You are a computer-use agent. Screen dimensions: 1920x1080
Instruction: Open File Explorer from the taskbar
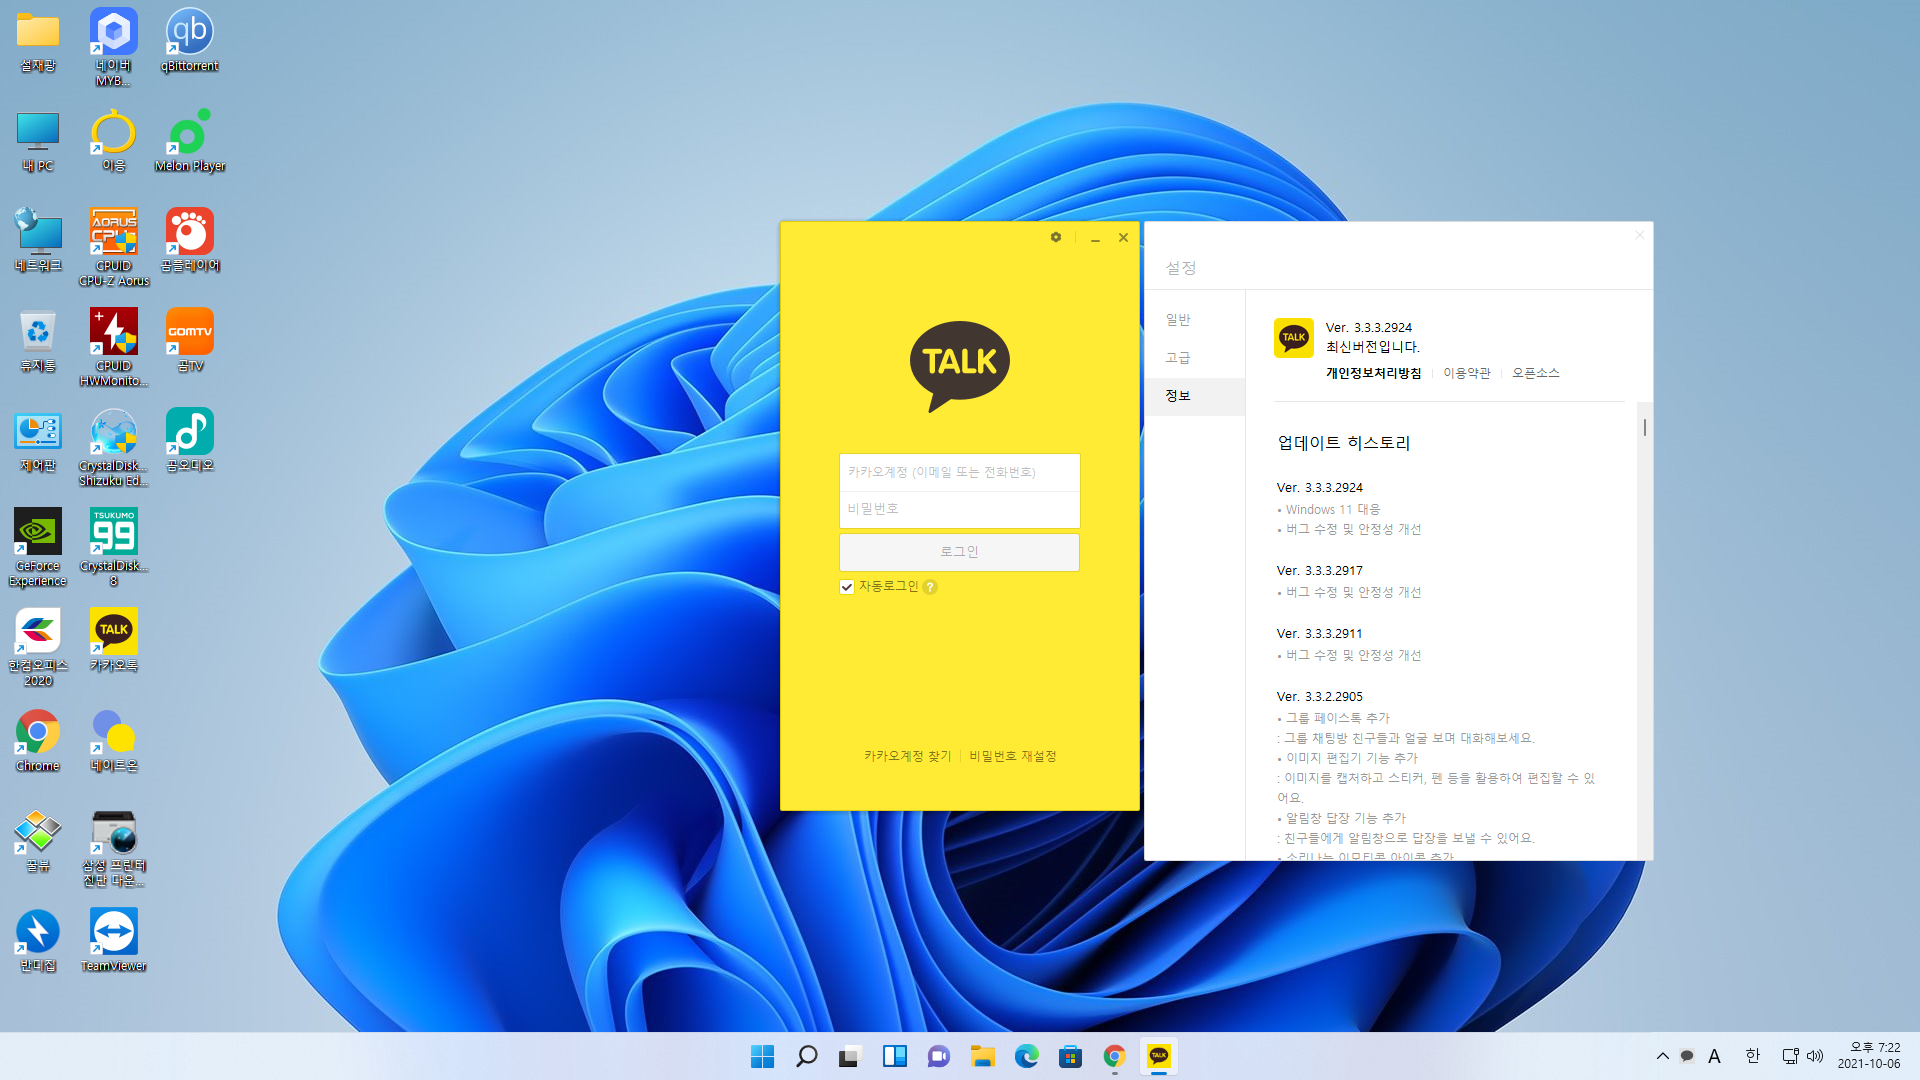pos(982,1056)
